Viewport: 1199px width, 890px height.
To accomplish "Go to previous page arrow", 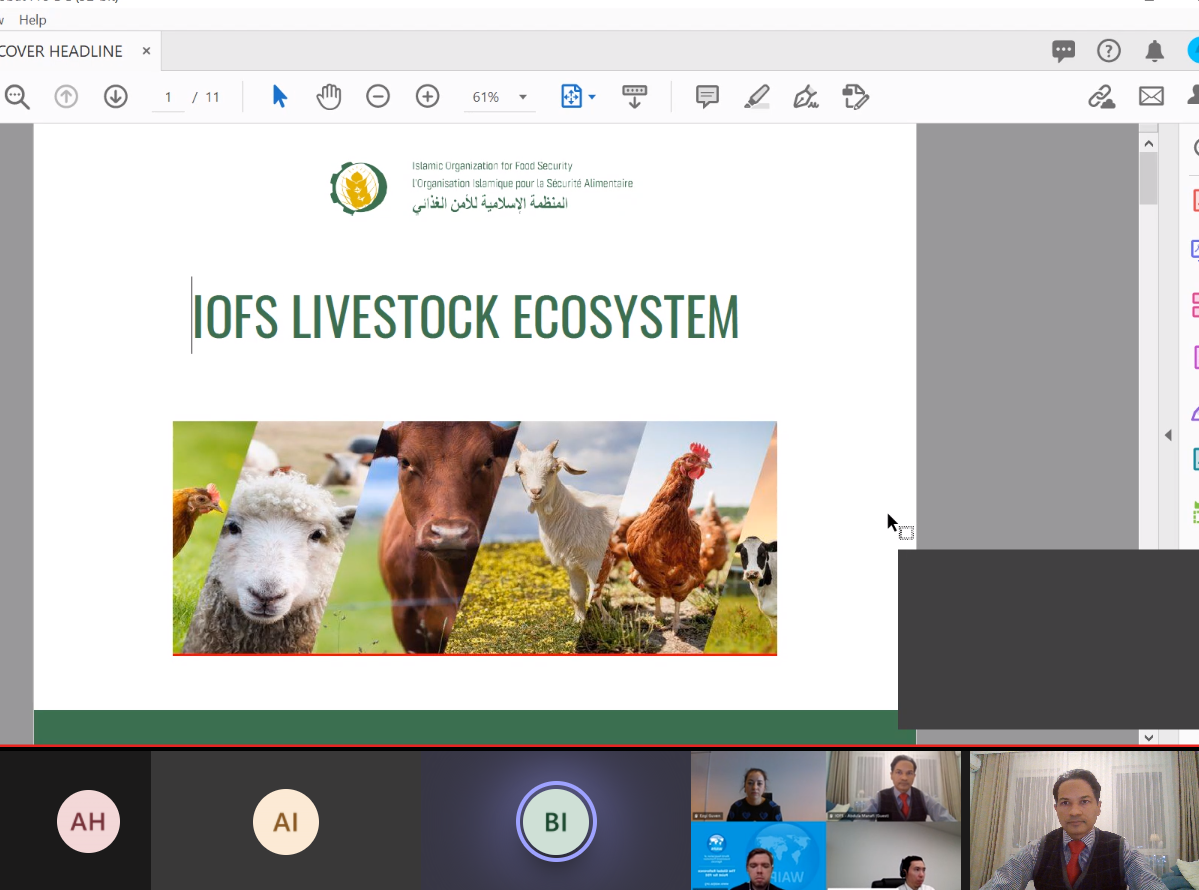I will point(66,96).
